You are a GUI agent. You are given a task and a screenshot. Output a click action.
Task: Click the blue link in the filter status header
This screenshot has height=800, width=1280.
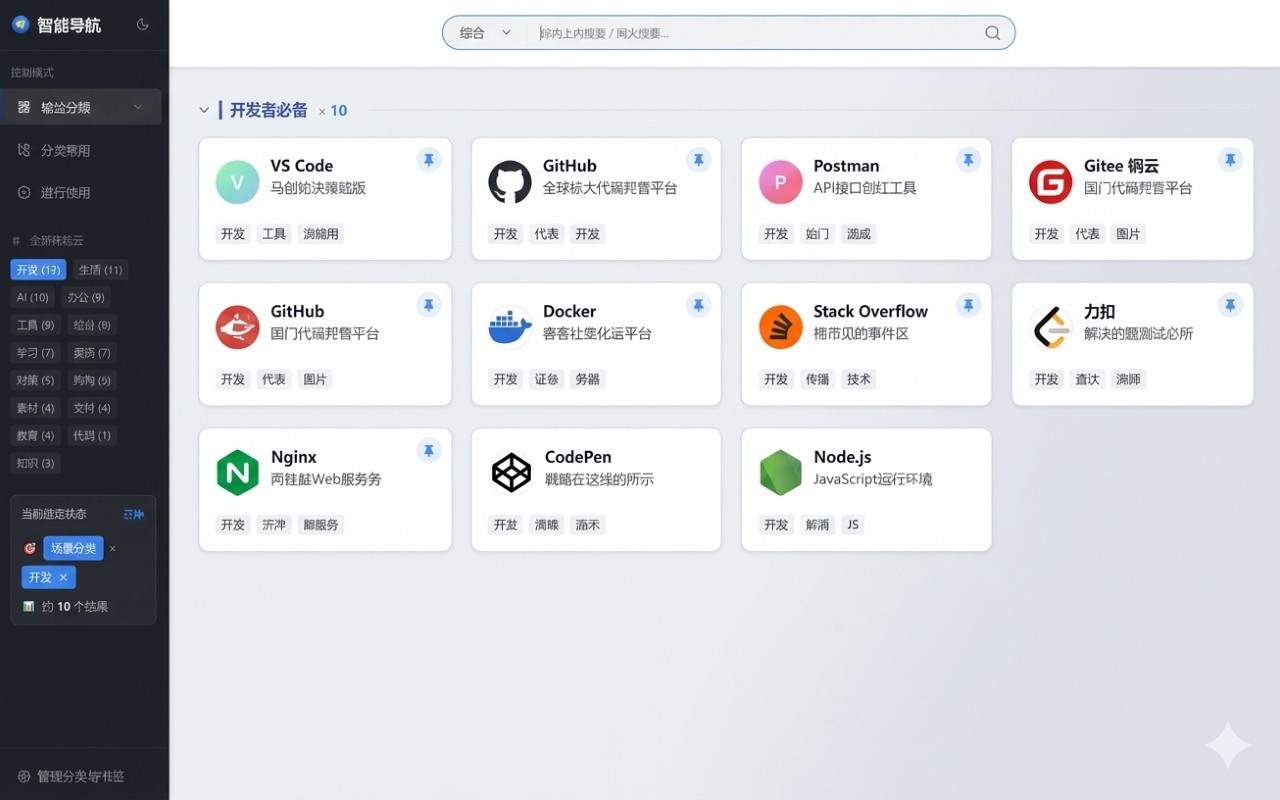pyautogui.click(x=133, y=514)
